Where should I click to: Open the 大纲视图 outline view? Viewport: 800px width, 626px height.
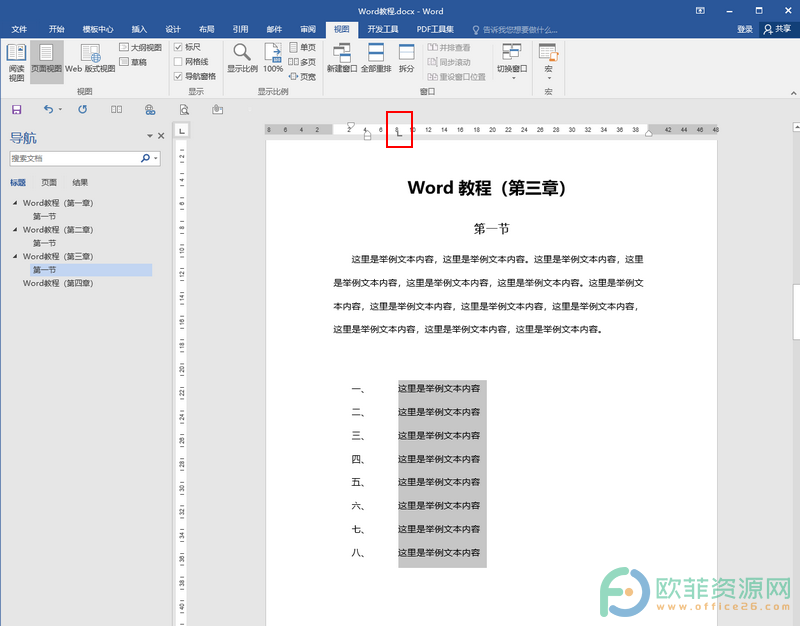[140, 47]
